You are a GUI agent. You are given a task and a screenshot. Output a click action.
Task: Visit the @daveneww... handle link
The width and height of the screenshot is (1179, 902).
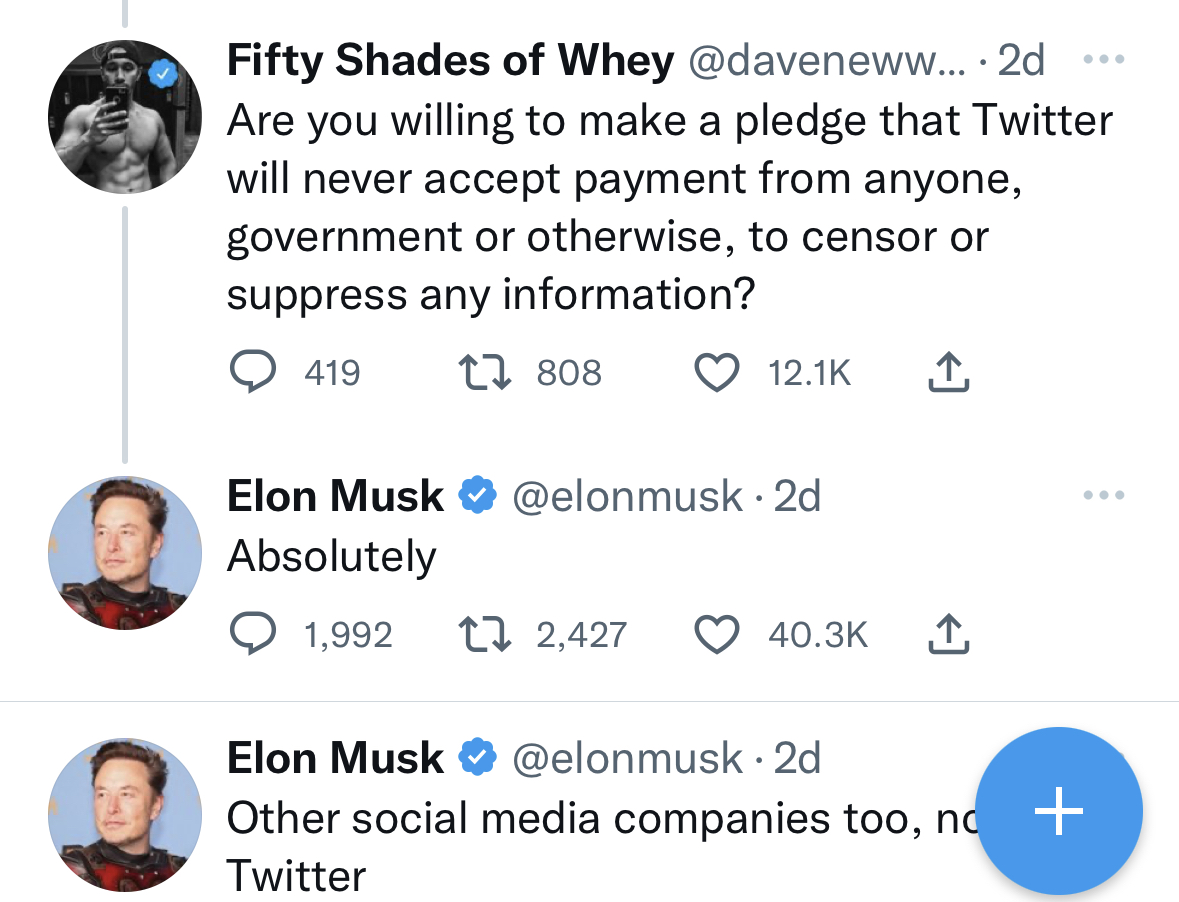(x=826, y=61)
